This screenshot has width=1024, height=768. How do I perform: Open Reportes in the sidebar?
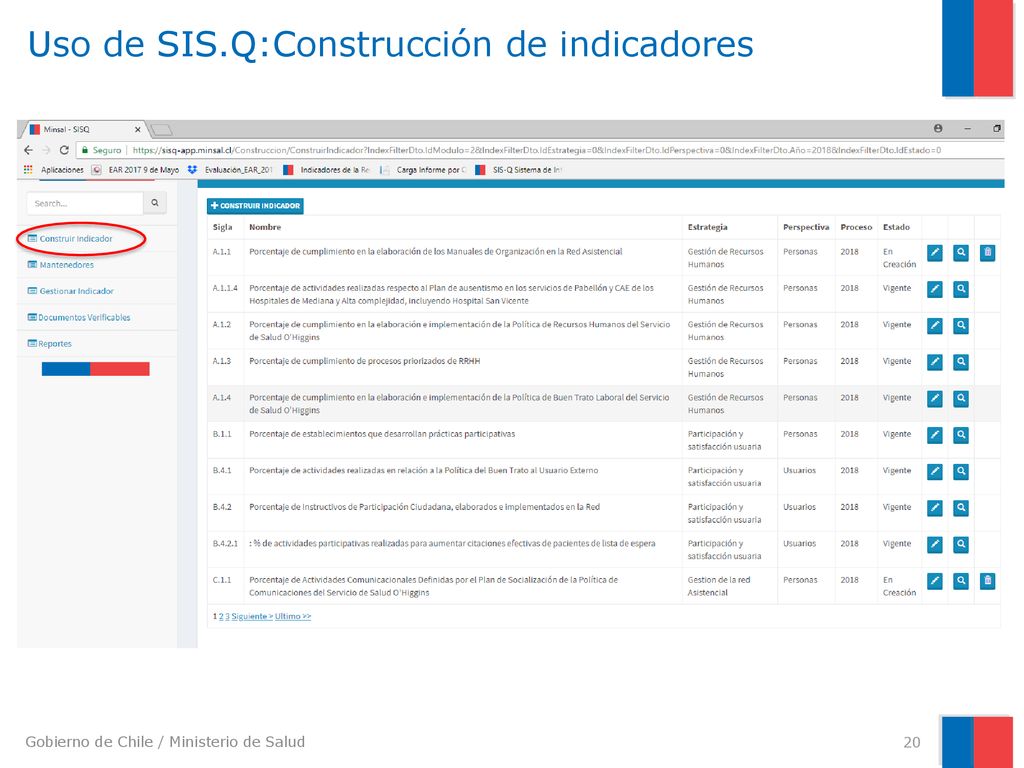pyautogui.click(x=50, y=344)
